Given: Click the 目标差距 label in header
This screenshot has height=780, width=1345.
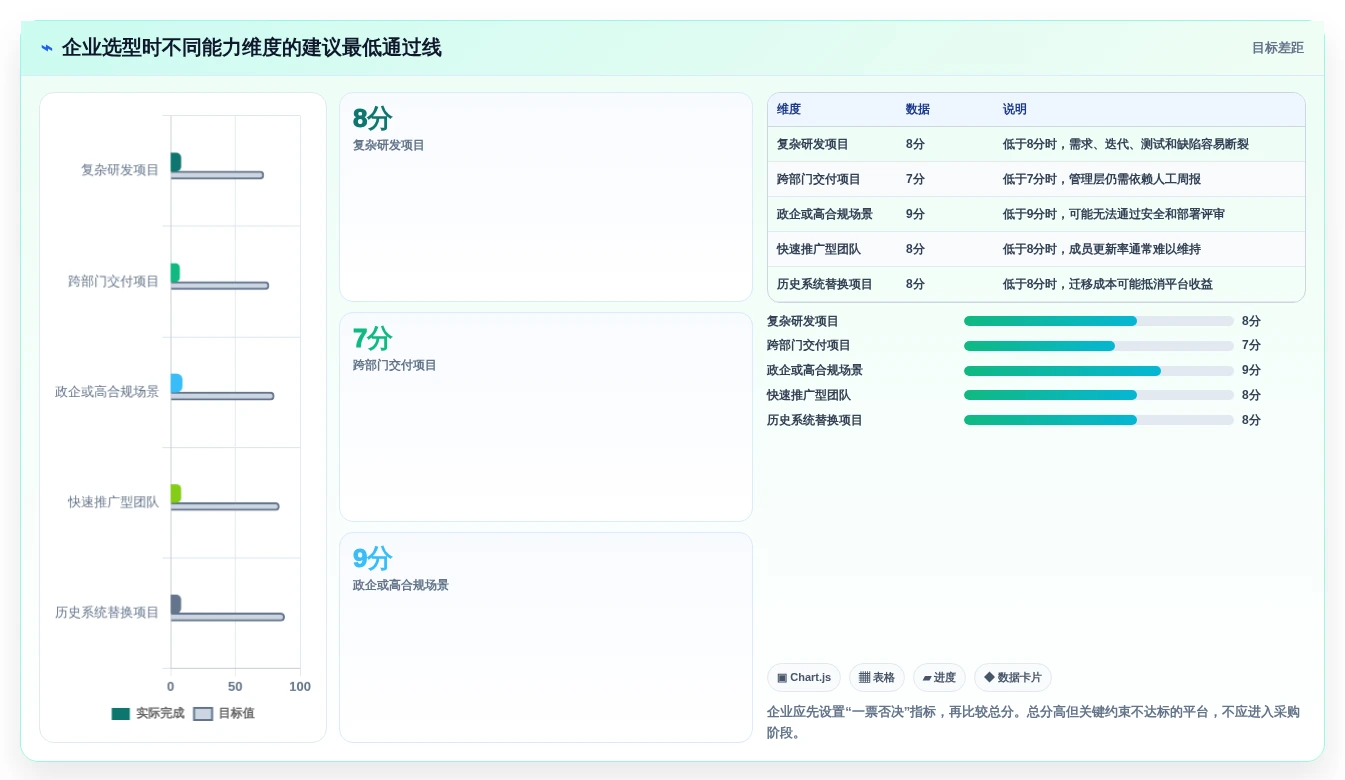Looking at the screenshot, I should (1277, 48).
